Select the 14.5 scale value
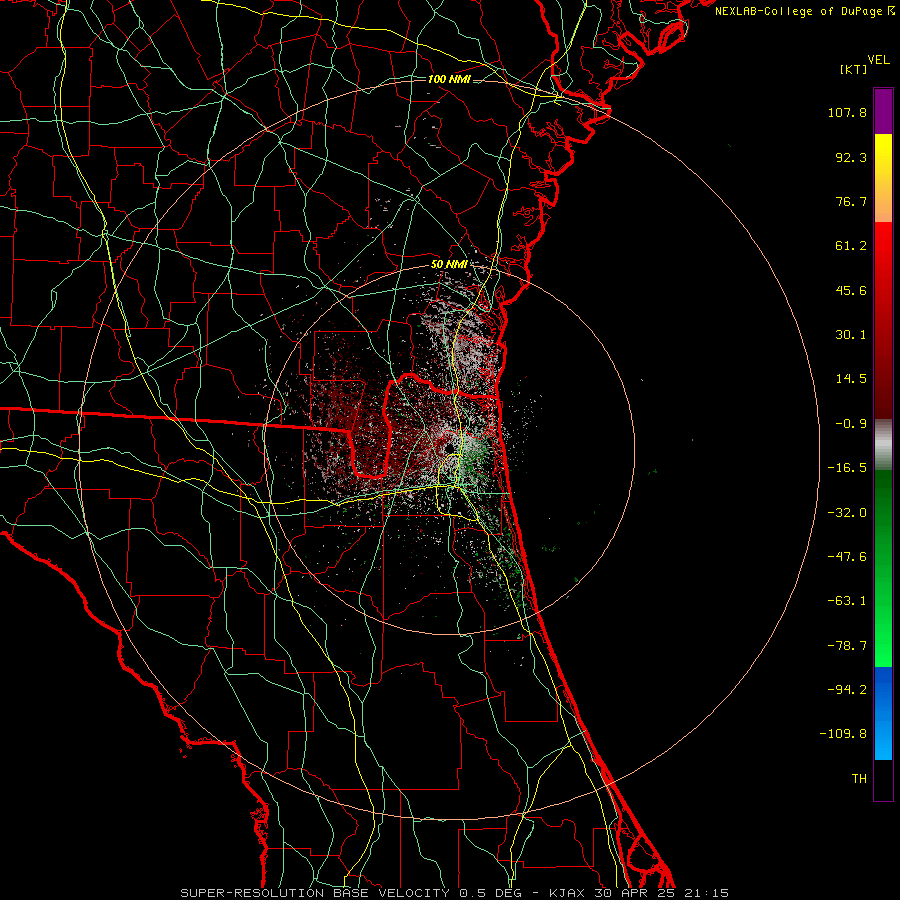 pyautogui.click(x=851, y=379)
